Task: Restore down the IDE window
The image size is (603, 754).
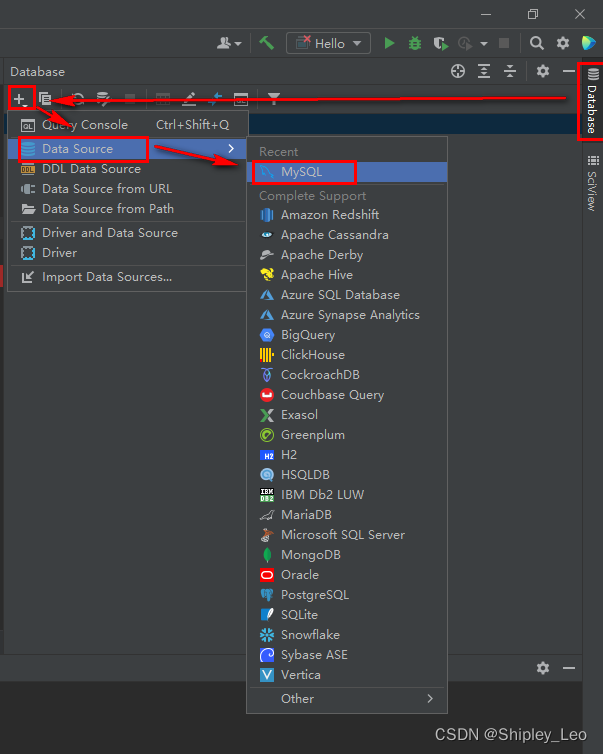Action: [533, 14]
